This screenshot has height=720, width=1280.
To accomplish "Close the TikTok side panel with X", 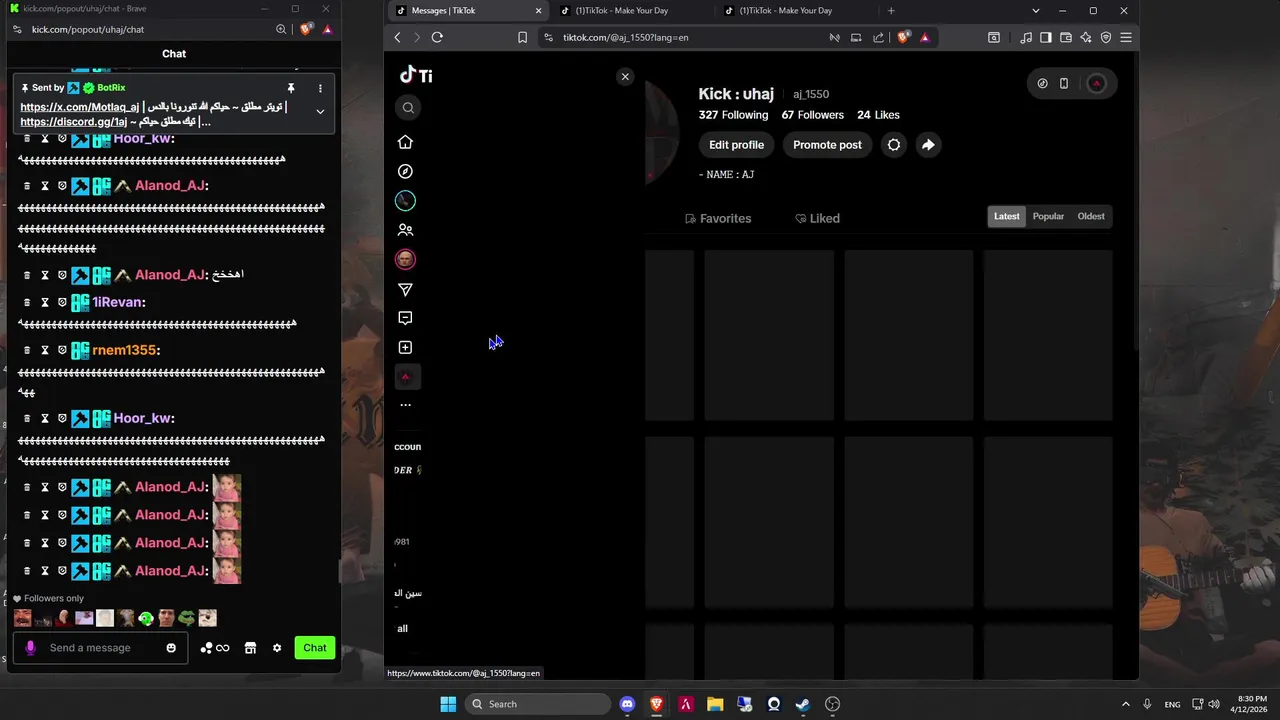I will [x=625, y=77].
